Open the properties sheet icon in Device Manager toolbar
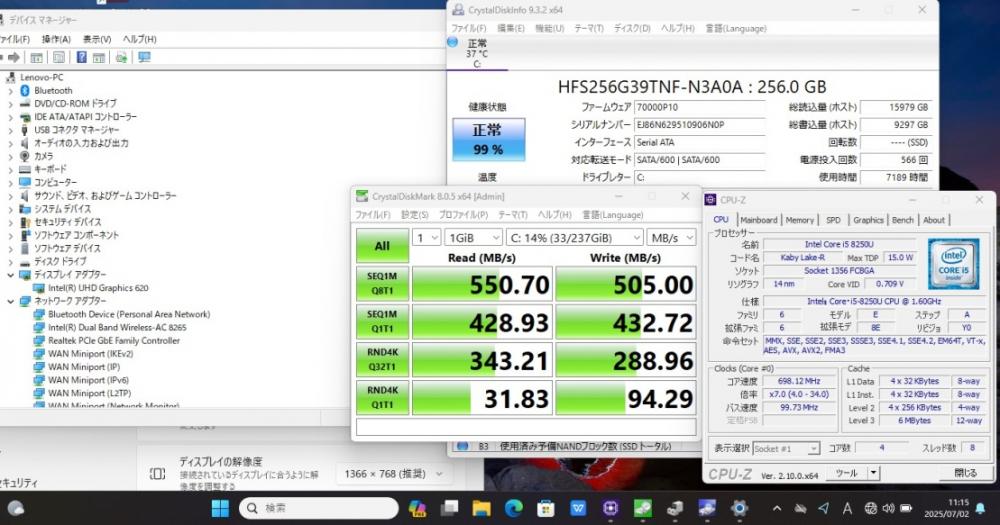 pyautogui.click(x=59, y=57)
